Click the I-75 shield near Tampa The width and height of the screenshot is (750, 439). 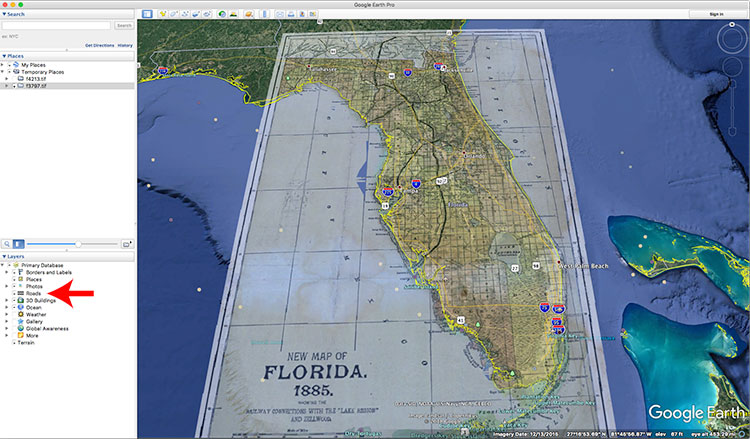388,192
